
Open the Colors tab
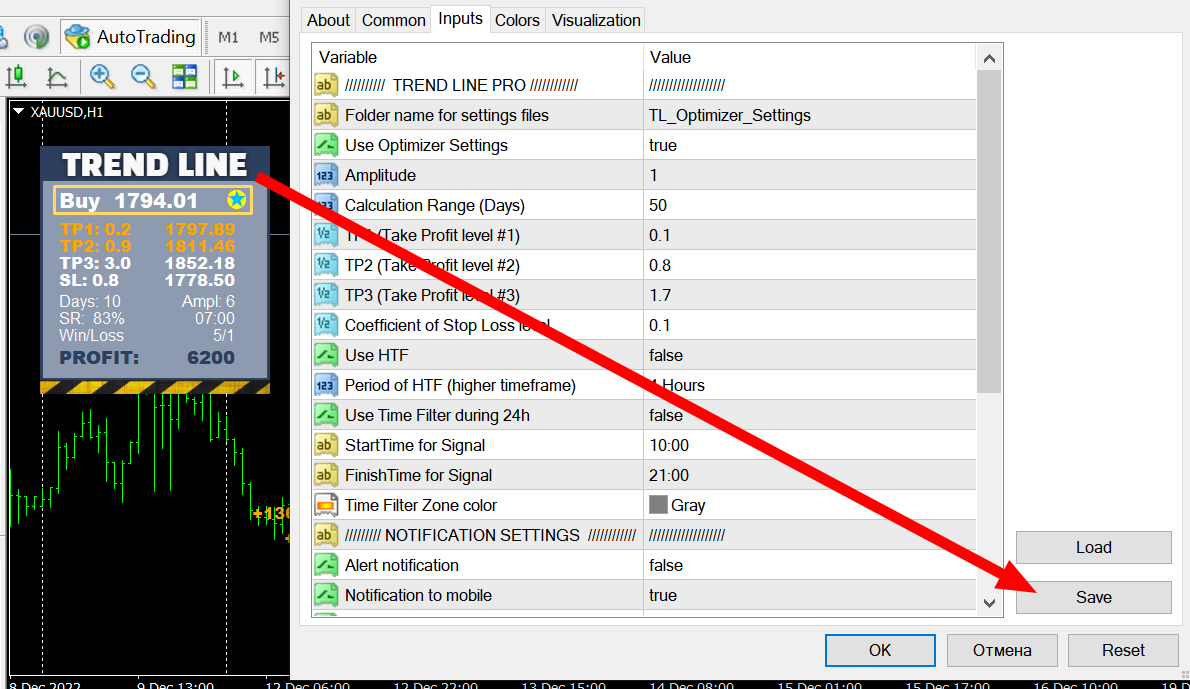click(x=517, y=20)
